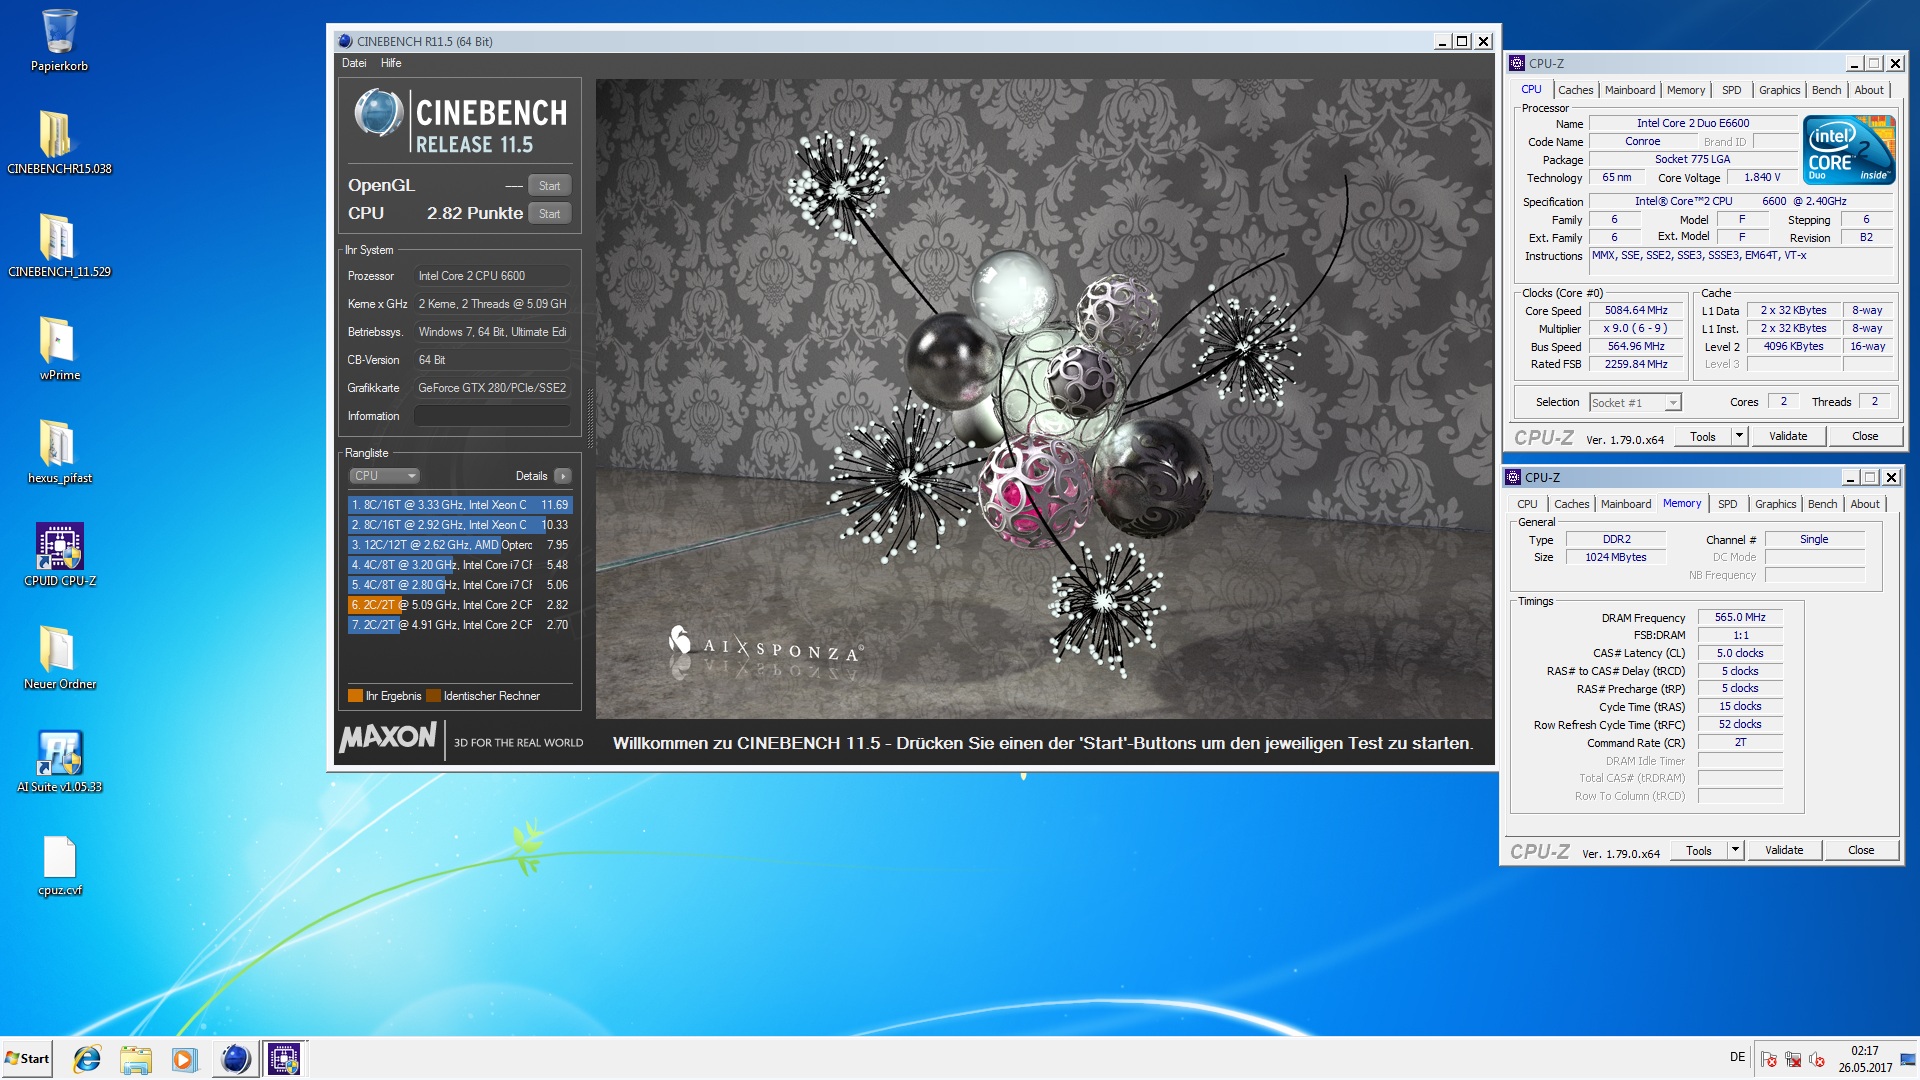Click the Cinebench globe logo
Viewport: 1920px width, 1080px height.
(x=378, y=112)
